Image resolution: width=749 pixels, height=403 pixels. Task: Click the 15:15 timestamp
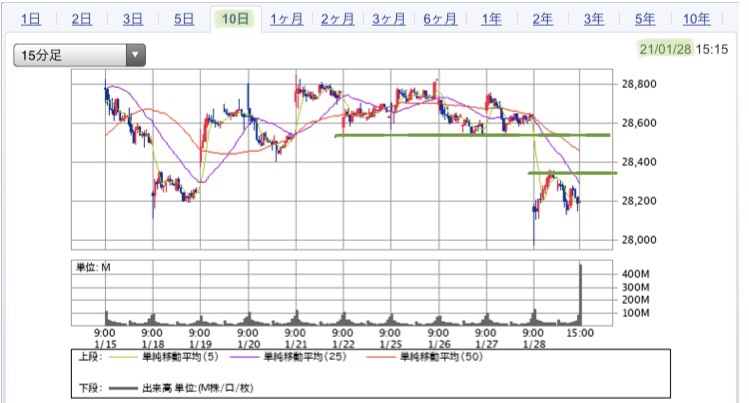tap(712, 49)
